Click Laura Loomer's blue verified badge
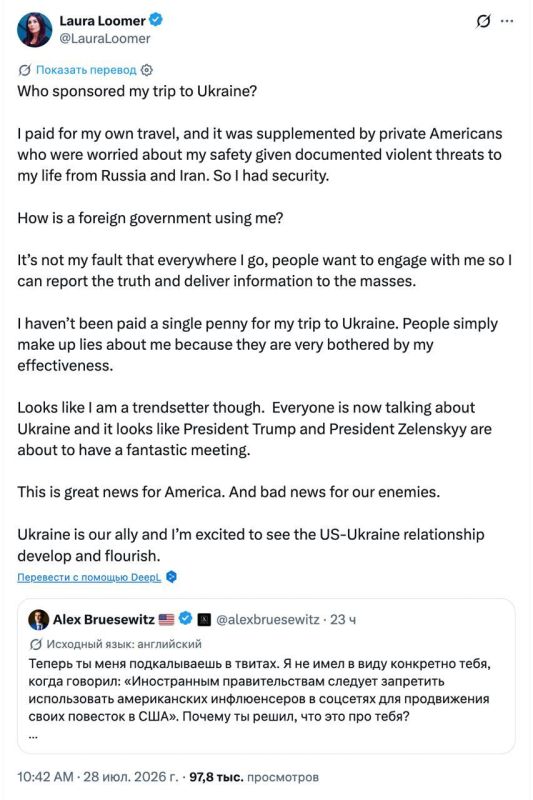 tap(156, 20)
